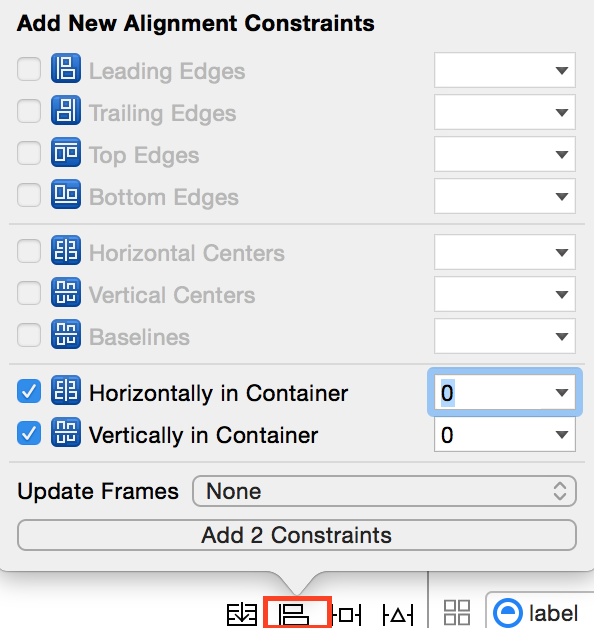Screen dimensions: 594x628
Task: Open the Pin constraints toolbar icon
Action: [347, 614]
